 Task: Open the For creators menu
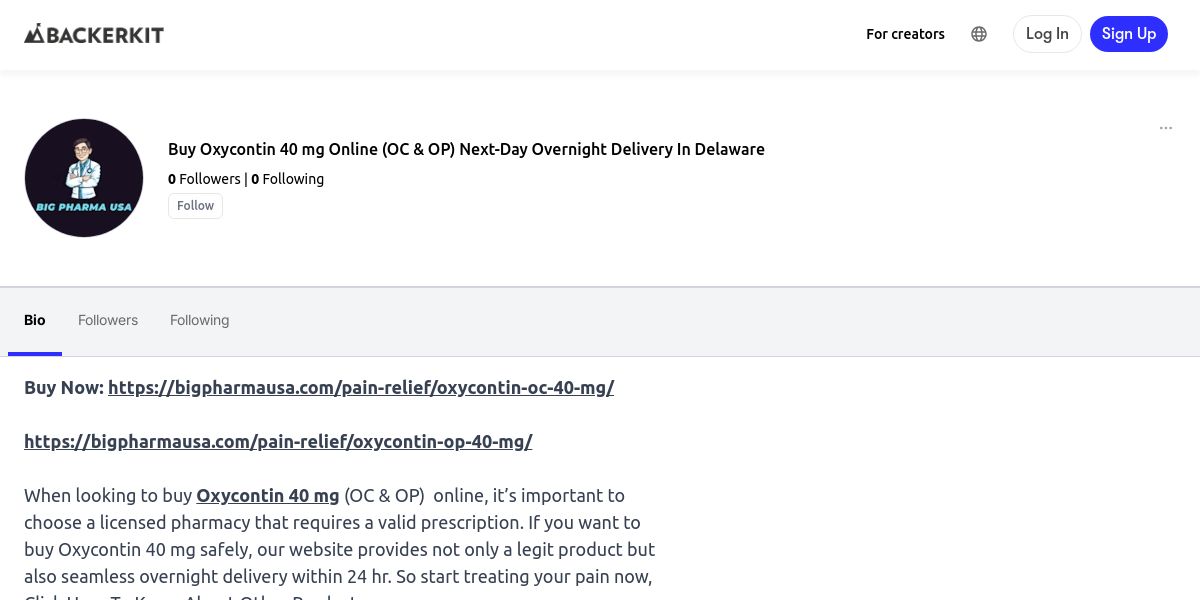coord(905,34)
